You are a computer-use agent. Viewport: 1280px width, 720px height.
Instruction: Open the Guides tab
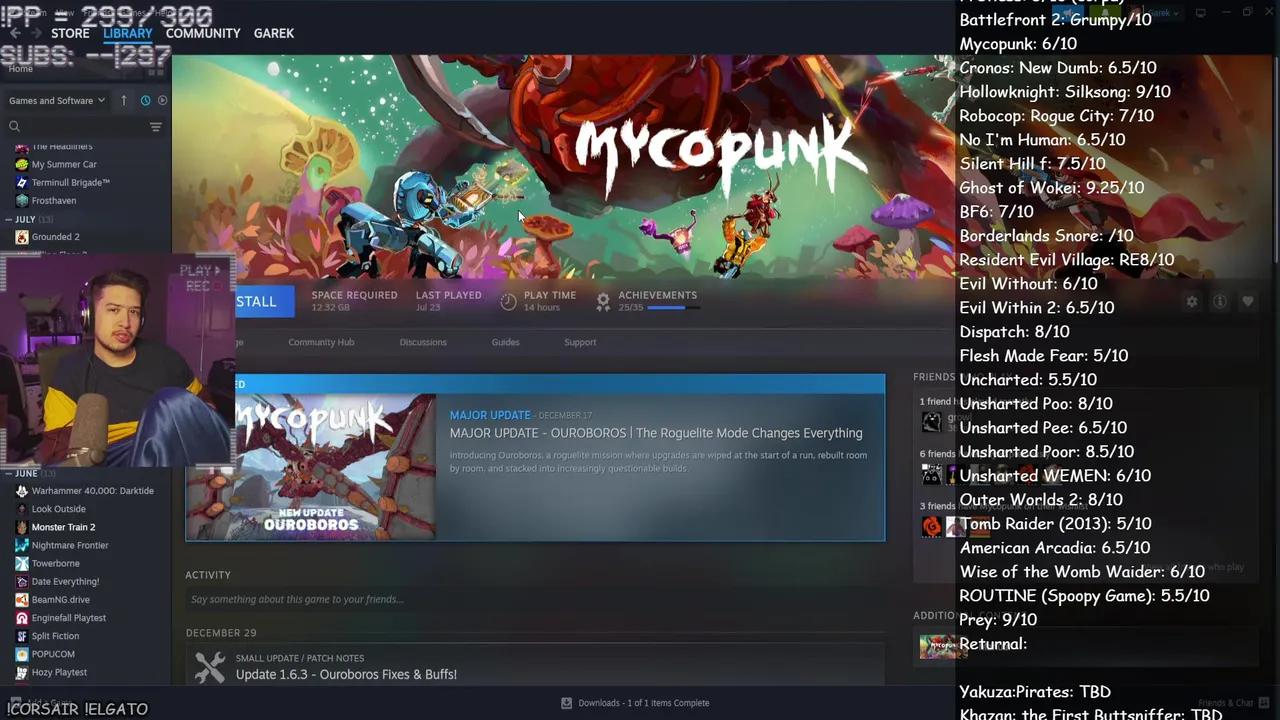pos(505,342)
